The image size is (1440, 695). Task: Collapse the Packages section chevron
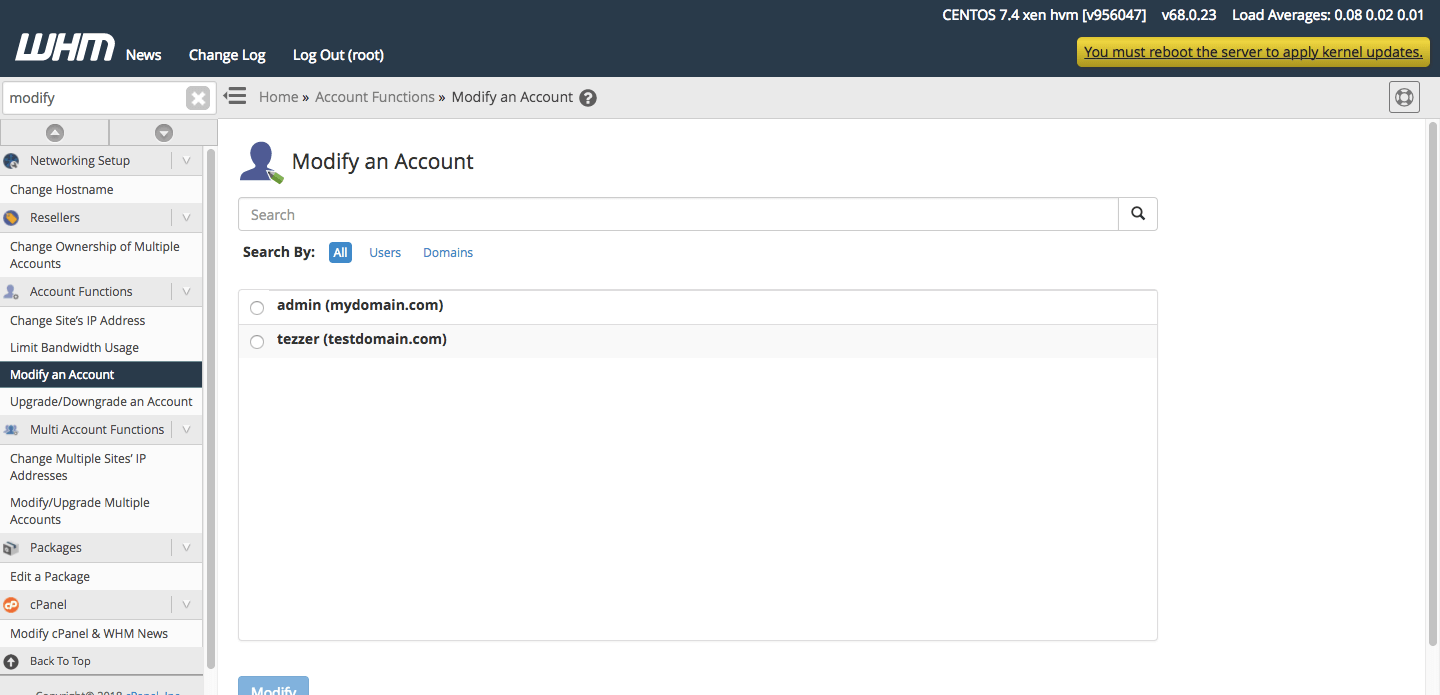[x=186, y=548]
